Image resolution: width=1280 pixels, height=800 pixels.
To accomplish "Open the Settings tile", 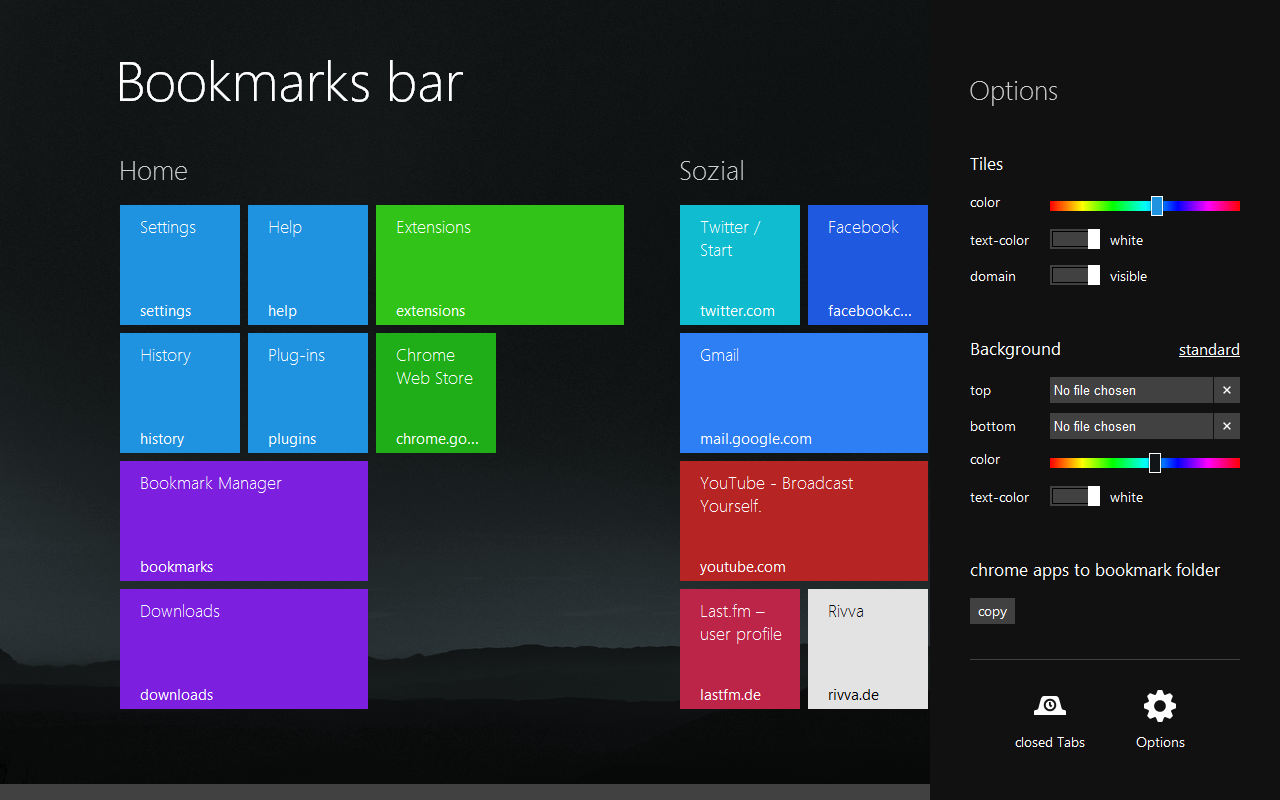I will pos(180,265).
